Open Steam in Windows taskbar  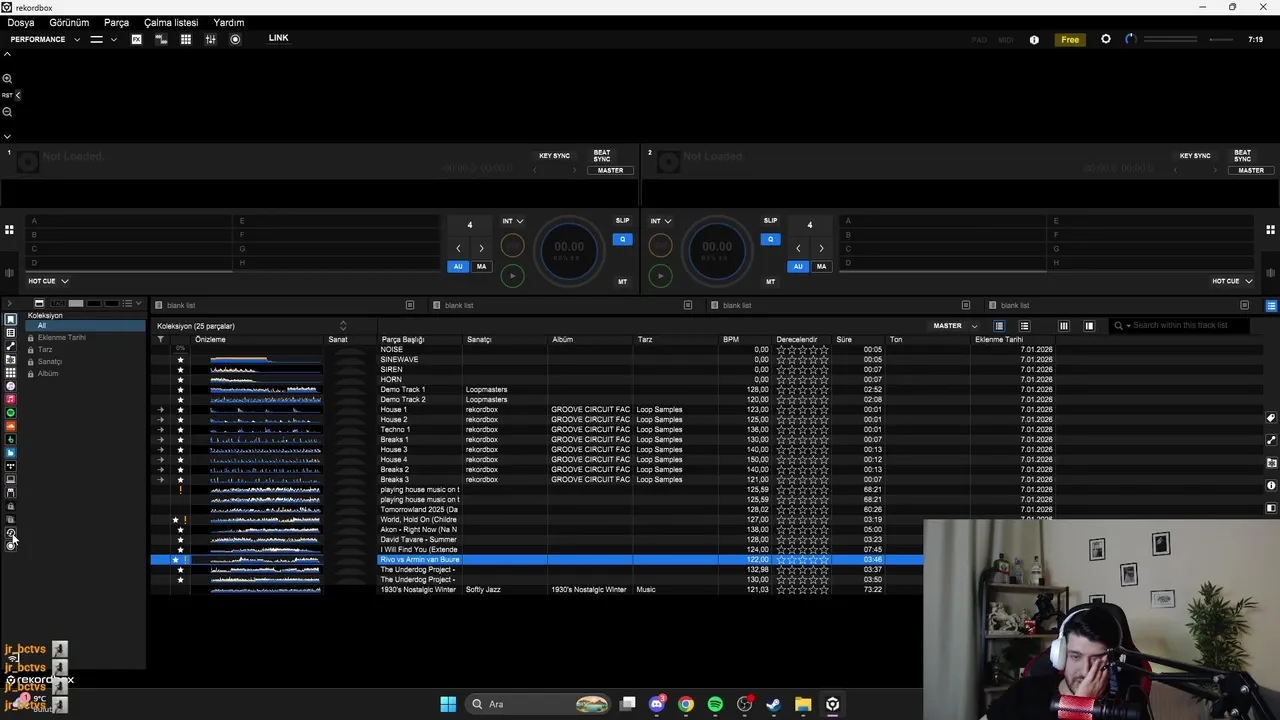pyautogui.click(x=773, y=704)
